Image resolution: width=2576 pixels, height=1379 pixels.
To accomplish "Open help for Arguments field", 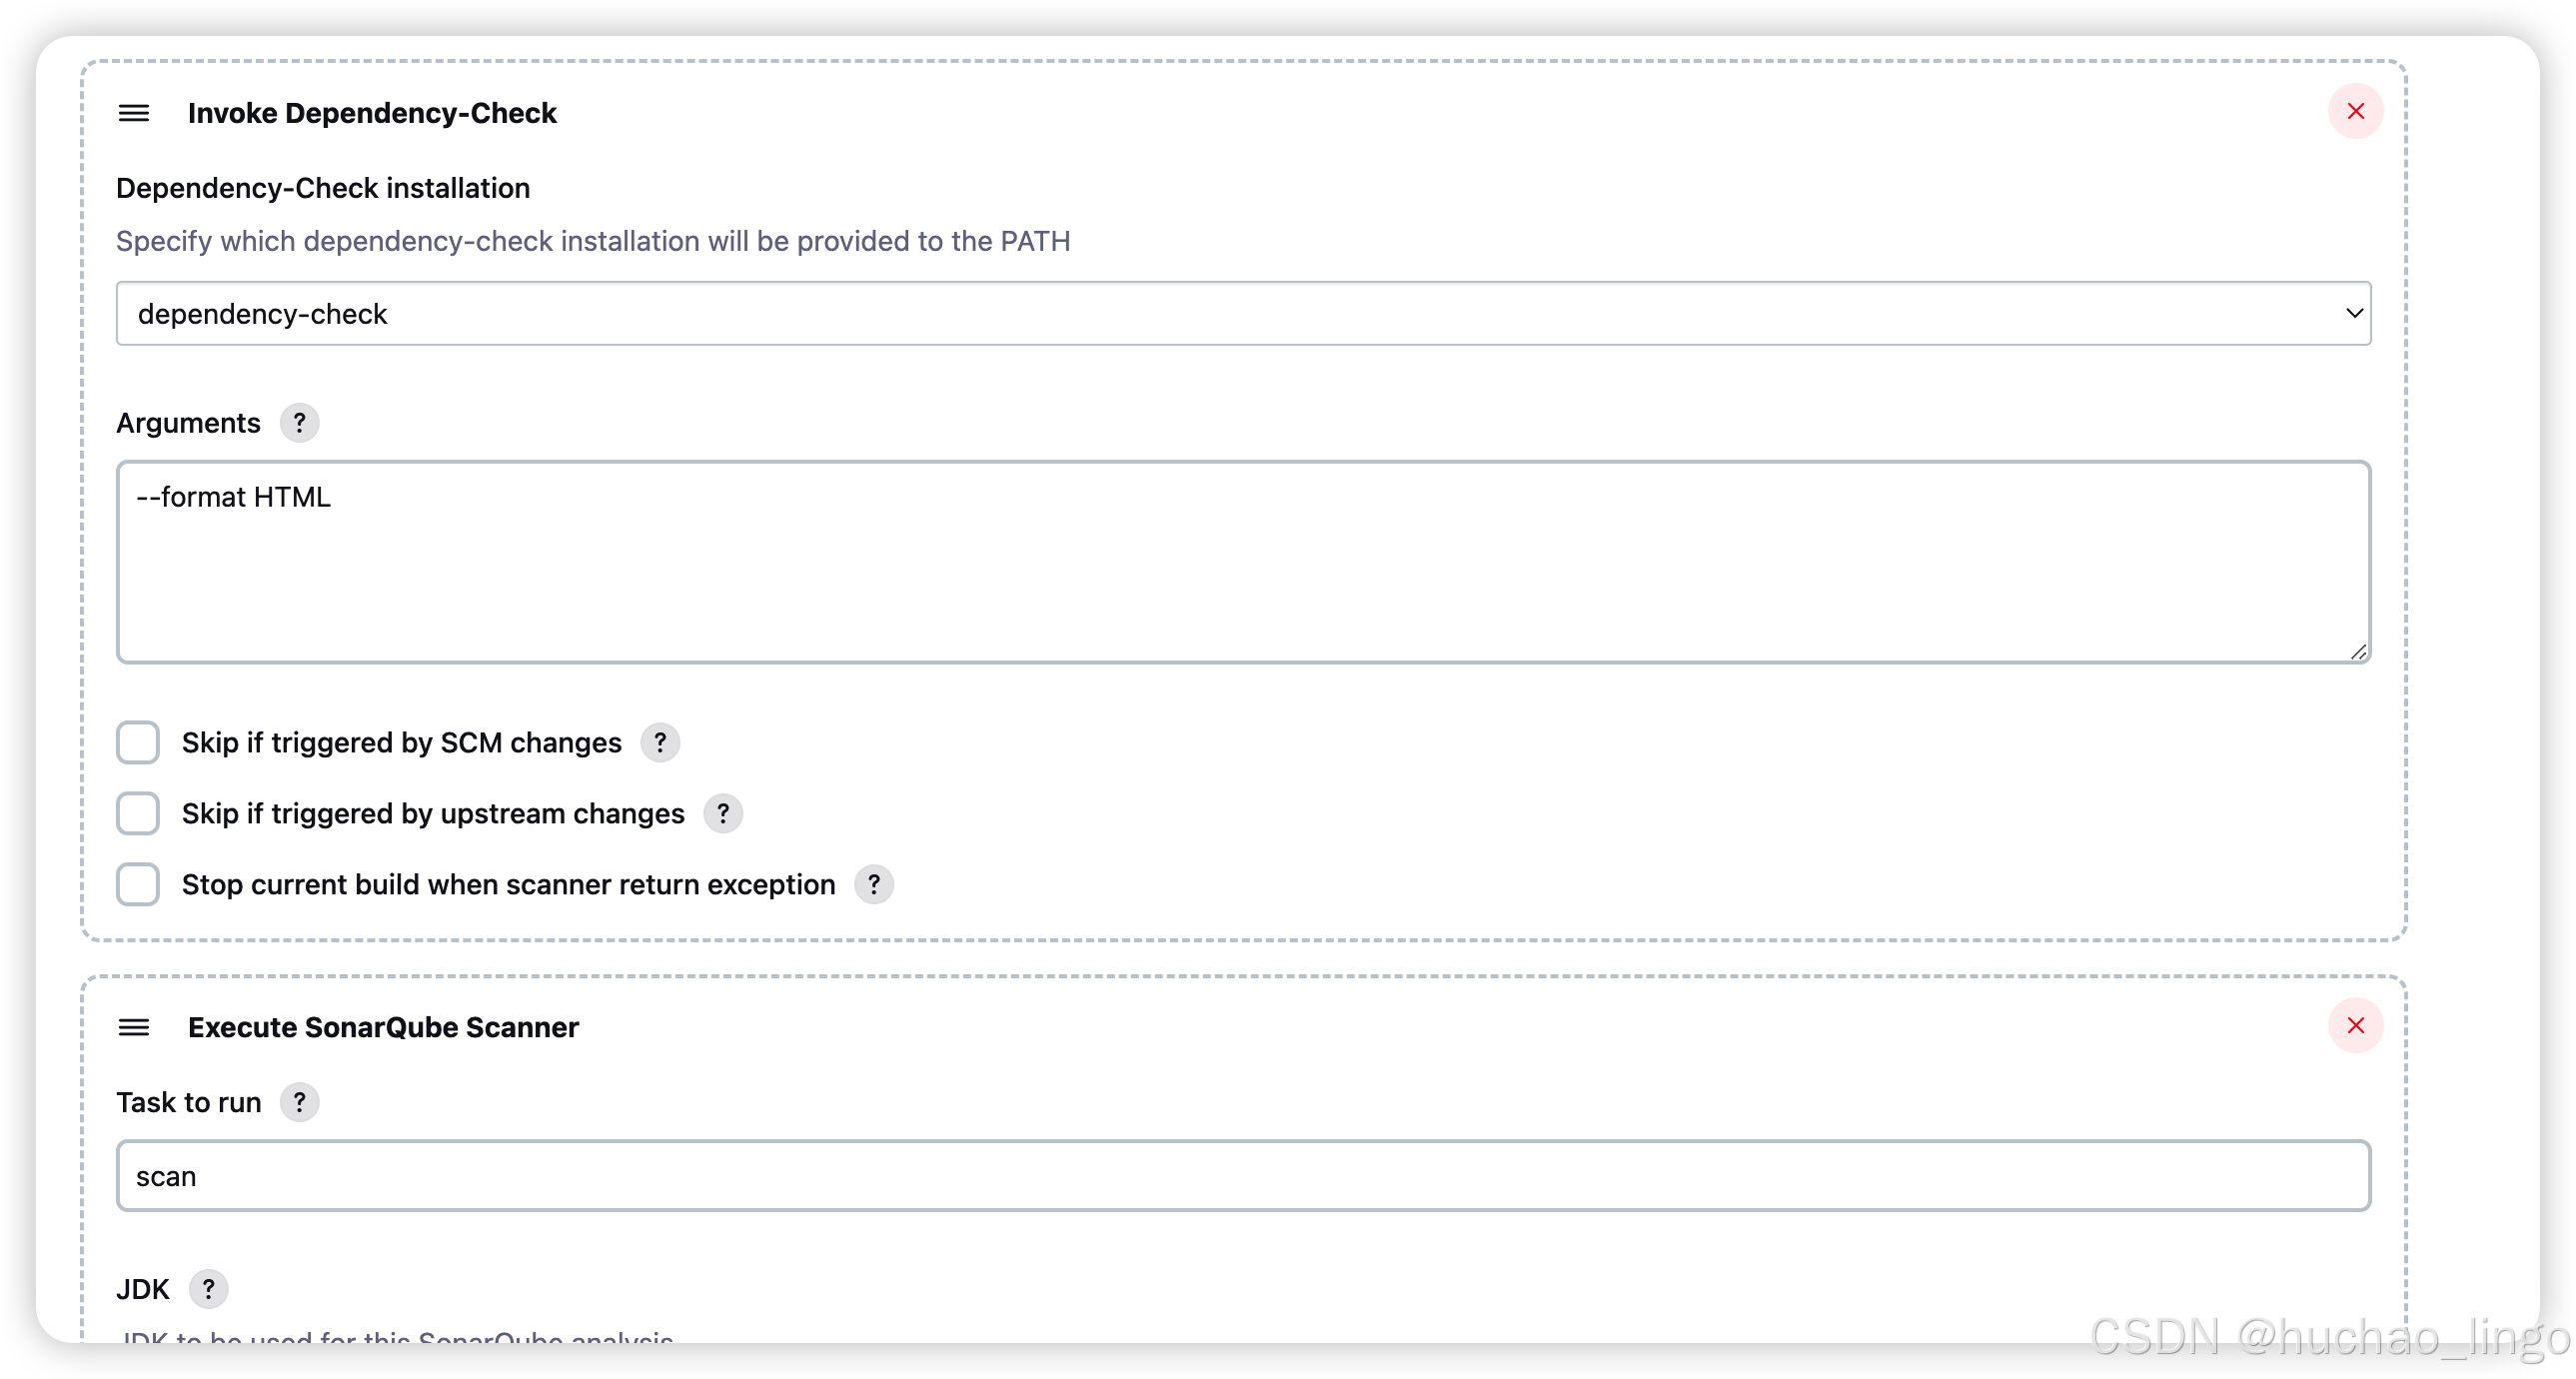I will (x=299, y=422).
